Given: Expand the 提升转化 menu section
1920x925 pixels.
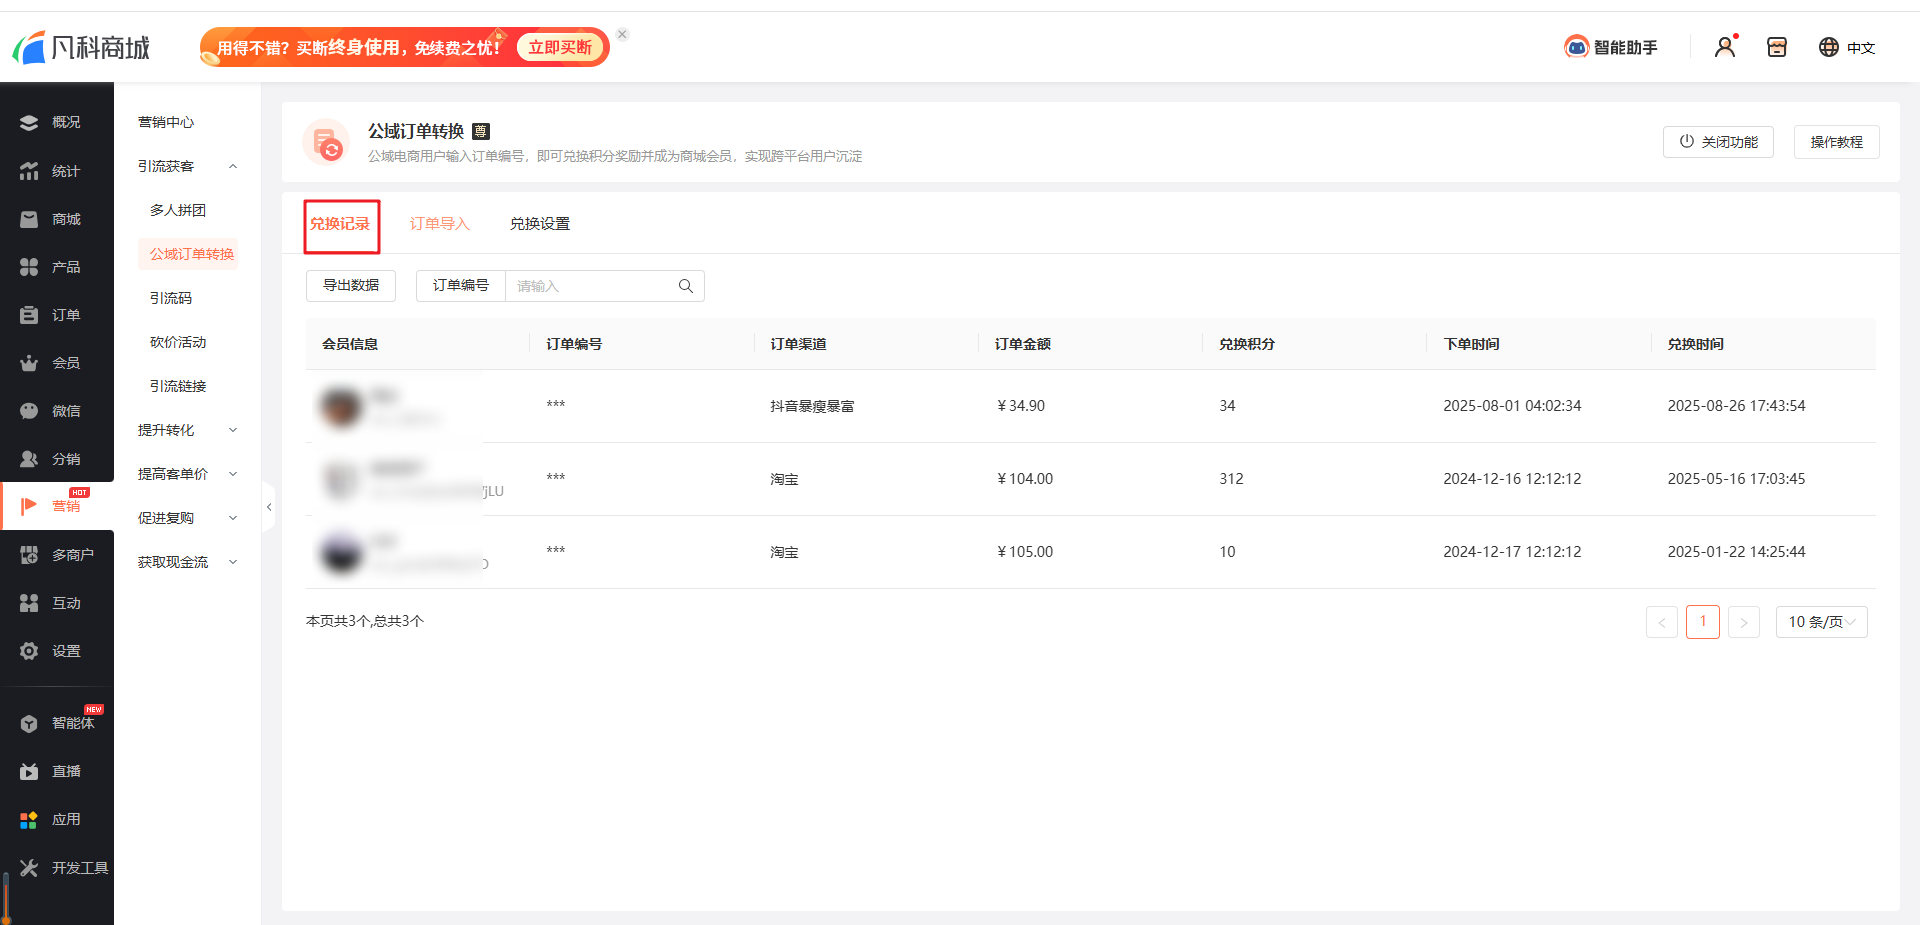Looking at the screenshot, I should point(232,430).
